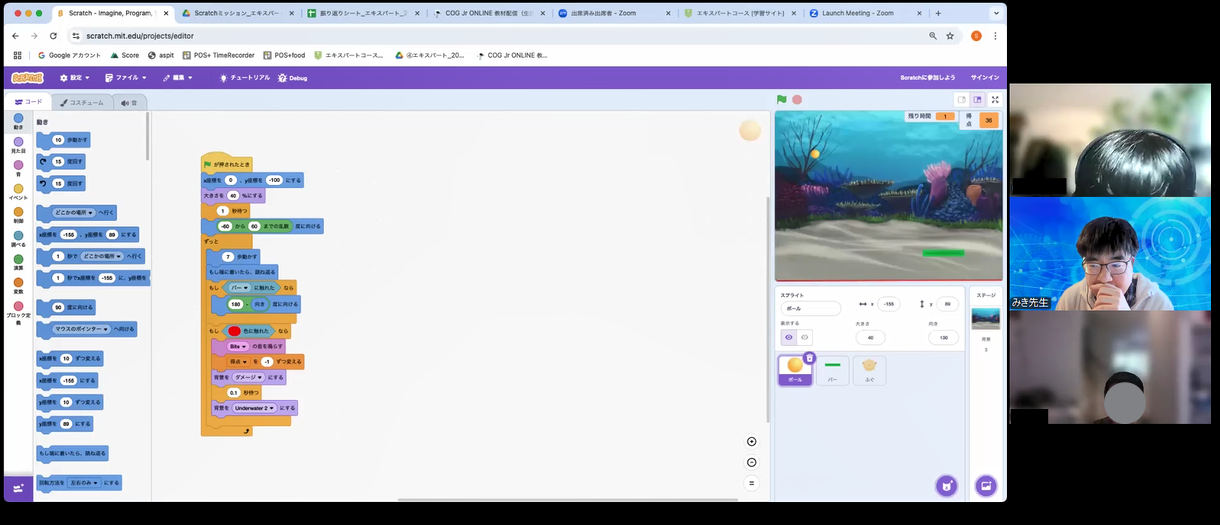Select the stage backdrop thumbnail
This screenshot has width=1220, height=525.
coord(985,318)
